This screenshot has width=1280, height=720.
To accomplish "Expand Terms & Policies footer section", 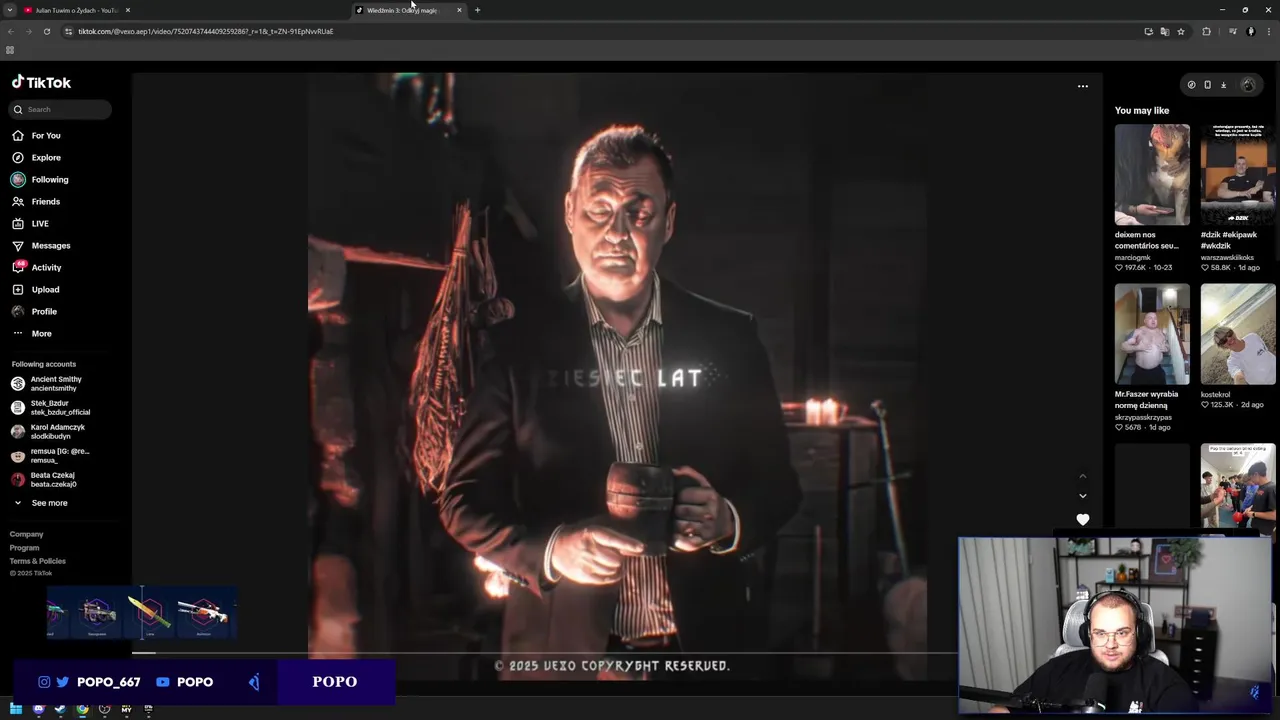I will click(38, 561).
